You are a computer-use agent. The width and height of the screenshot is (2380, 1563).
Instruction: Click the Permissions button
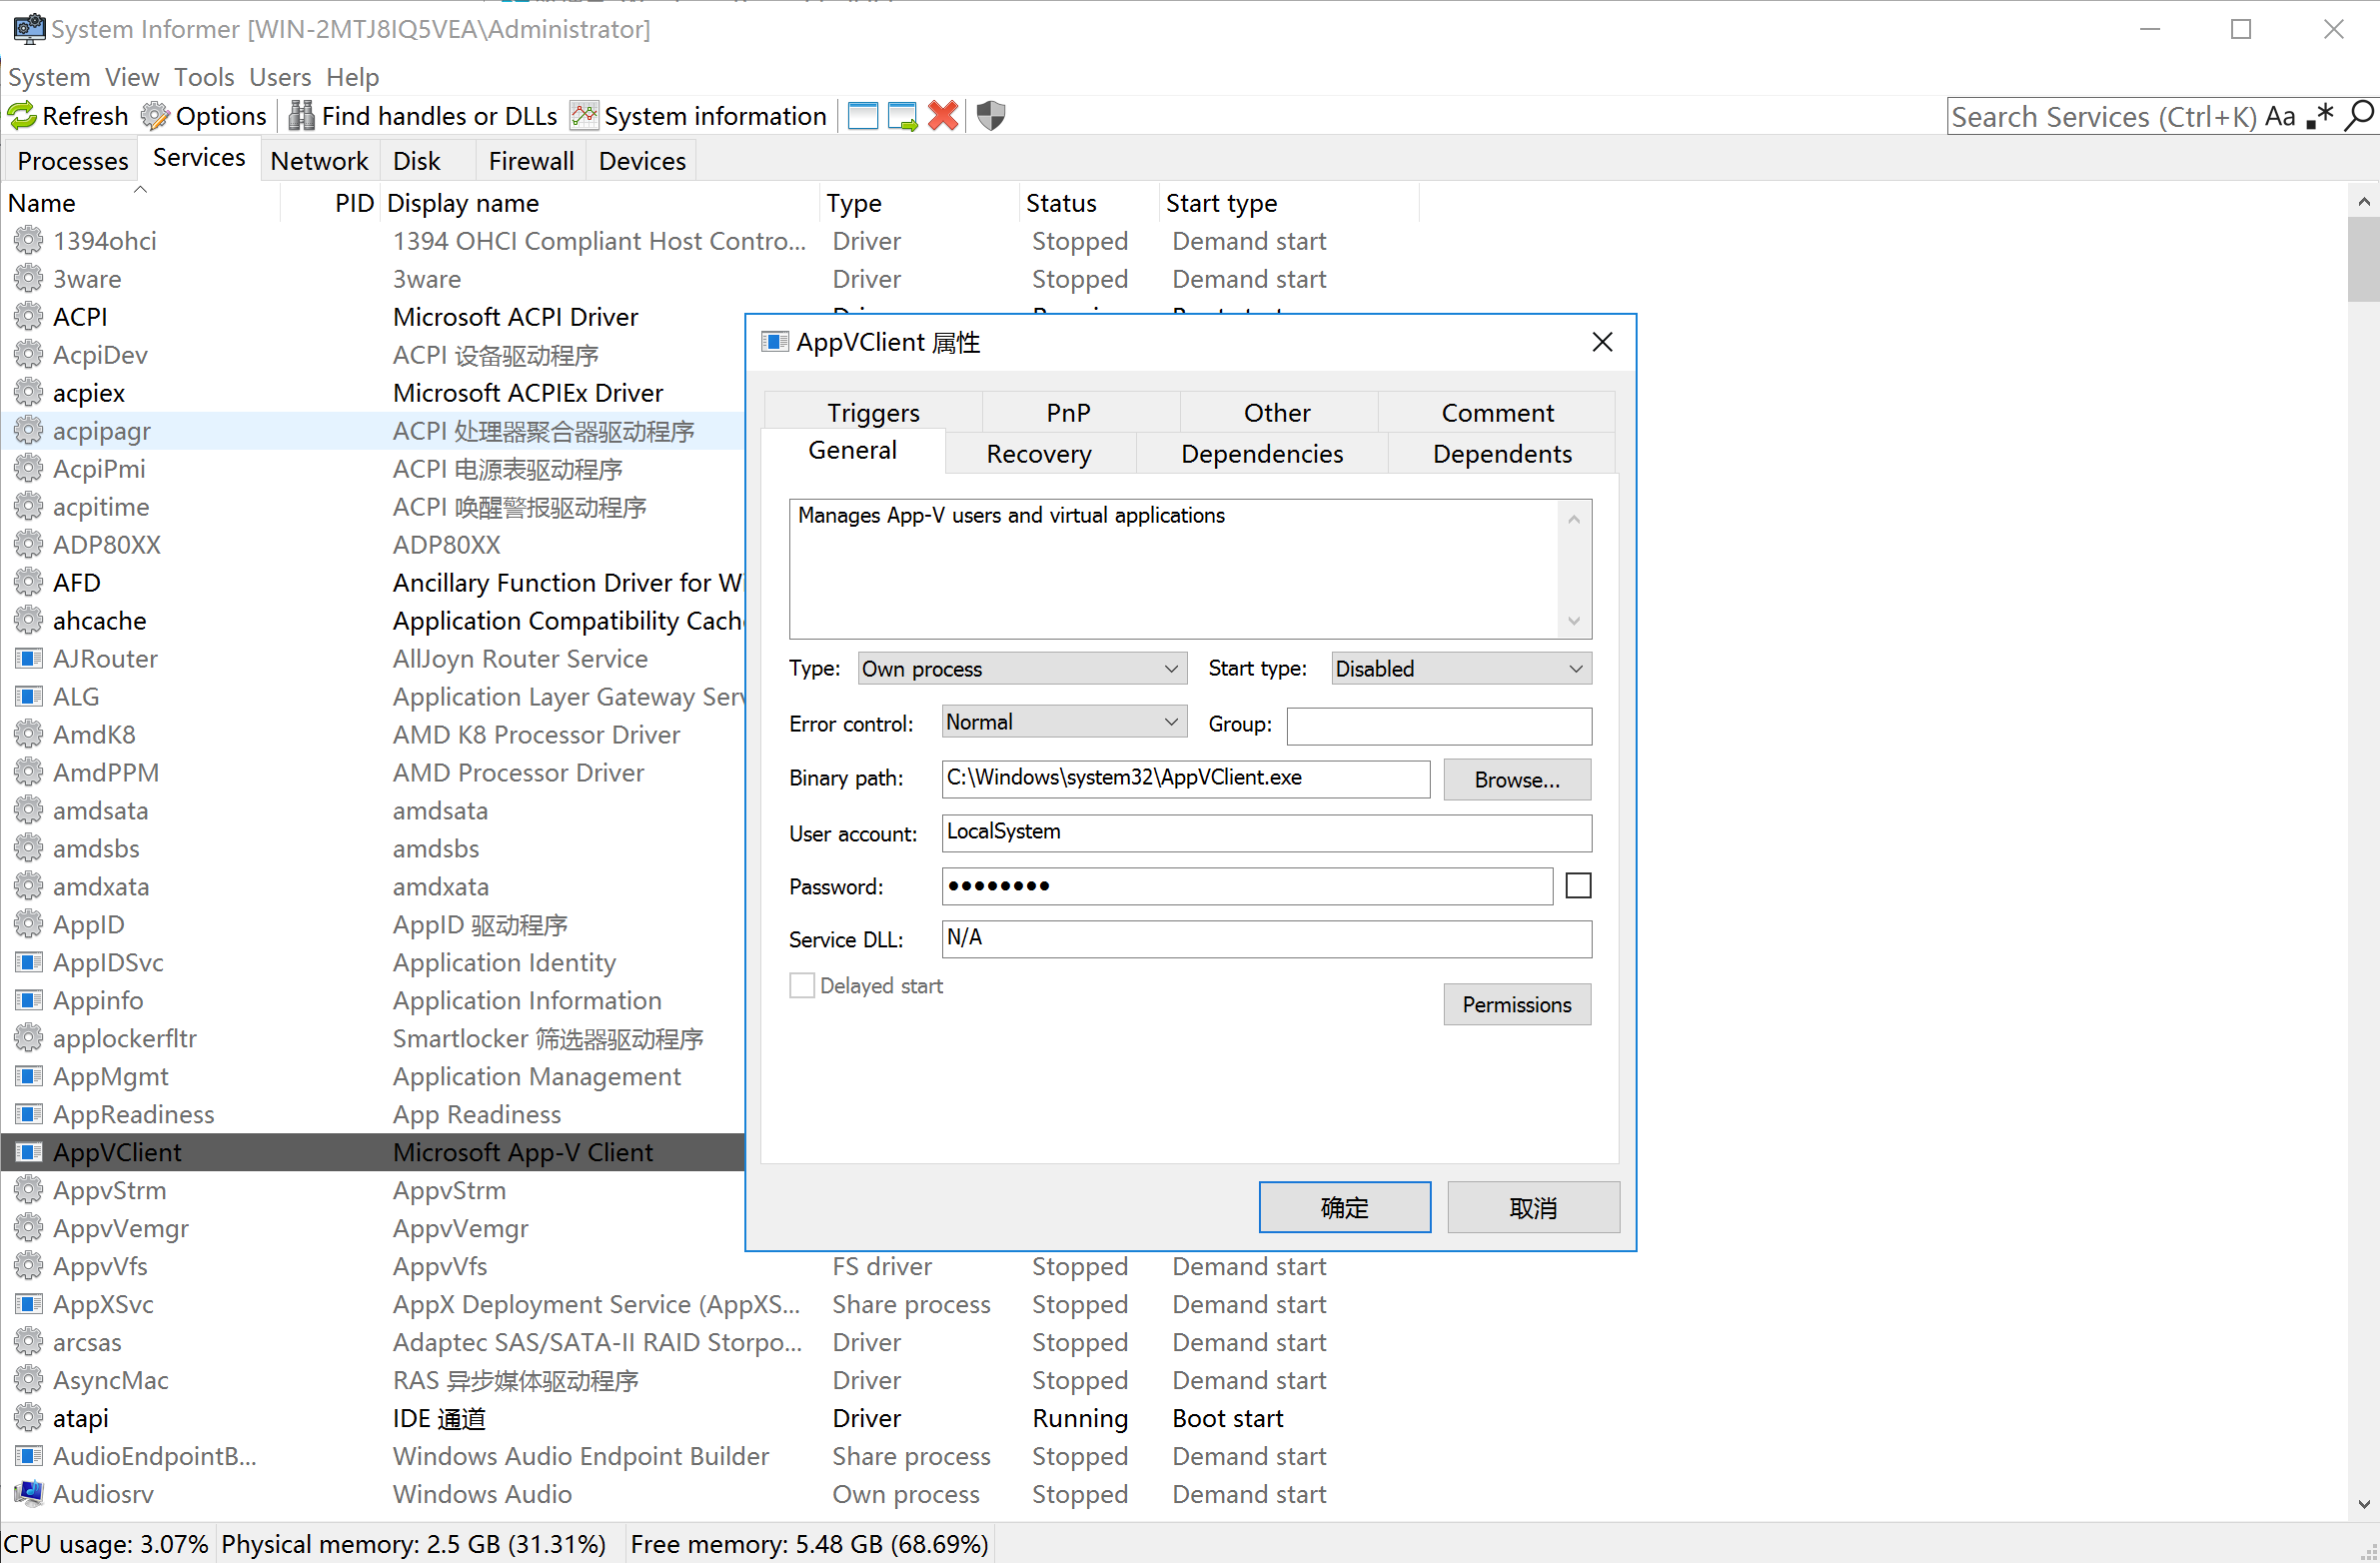click(1516, 1005)
